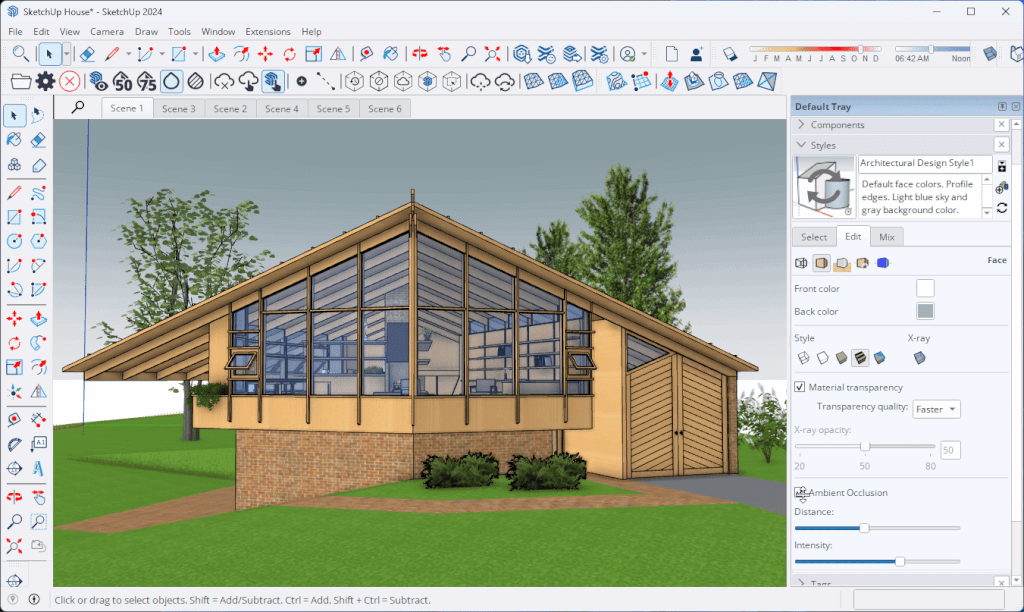Click the Back color swatch
Screen dimensions: 1024x612
point(925,310)
